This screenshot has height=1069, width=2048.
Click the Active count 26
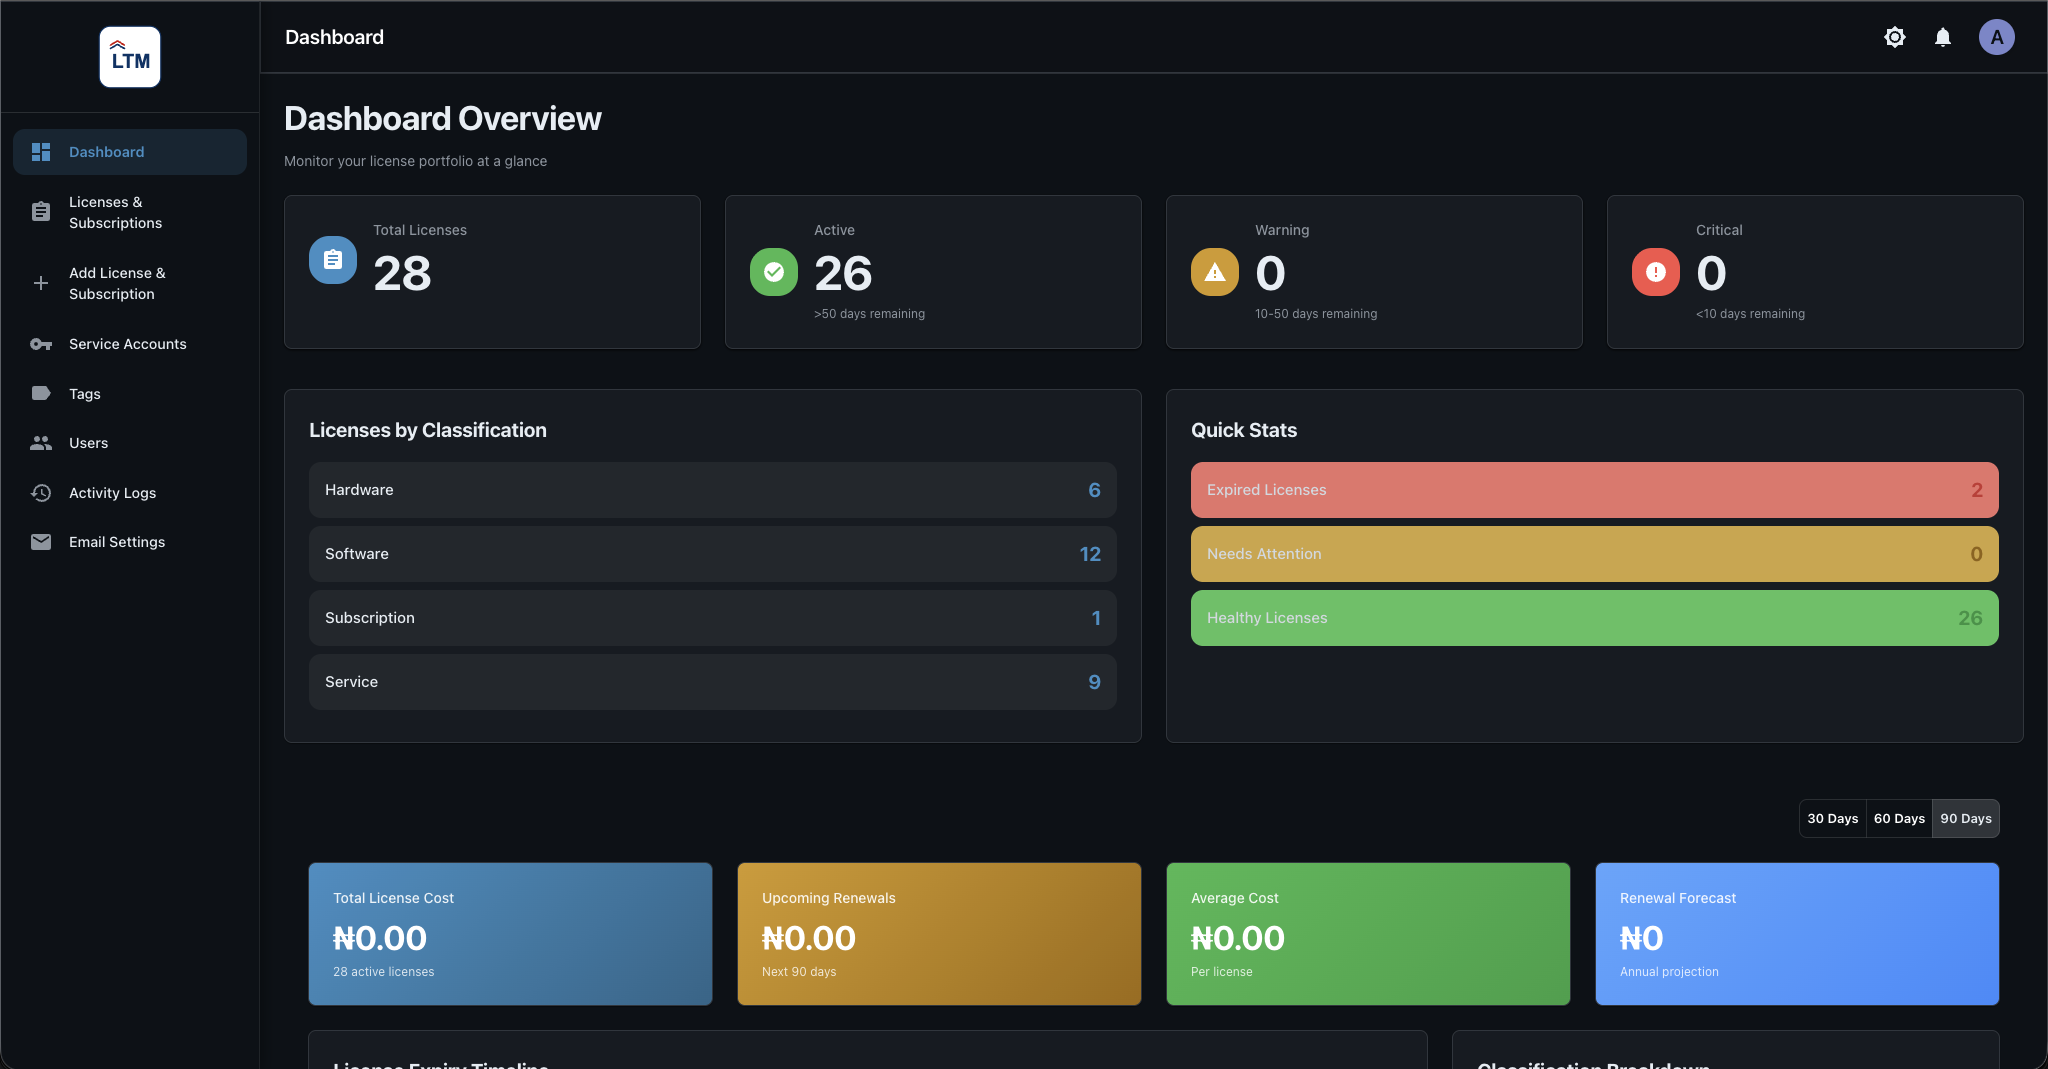coord(843,273)
